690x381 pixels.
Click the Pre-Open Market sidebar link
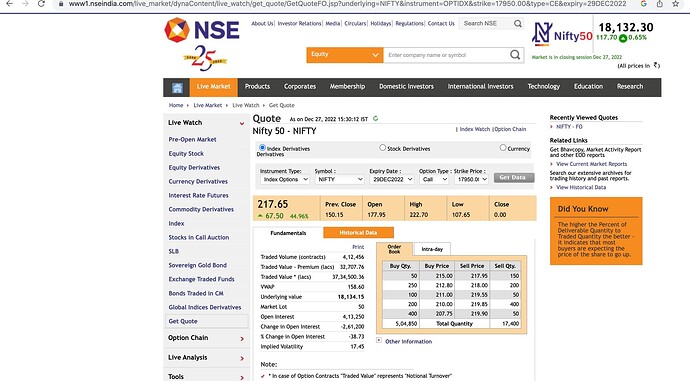(192, 139)
